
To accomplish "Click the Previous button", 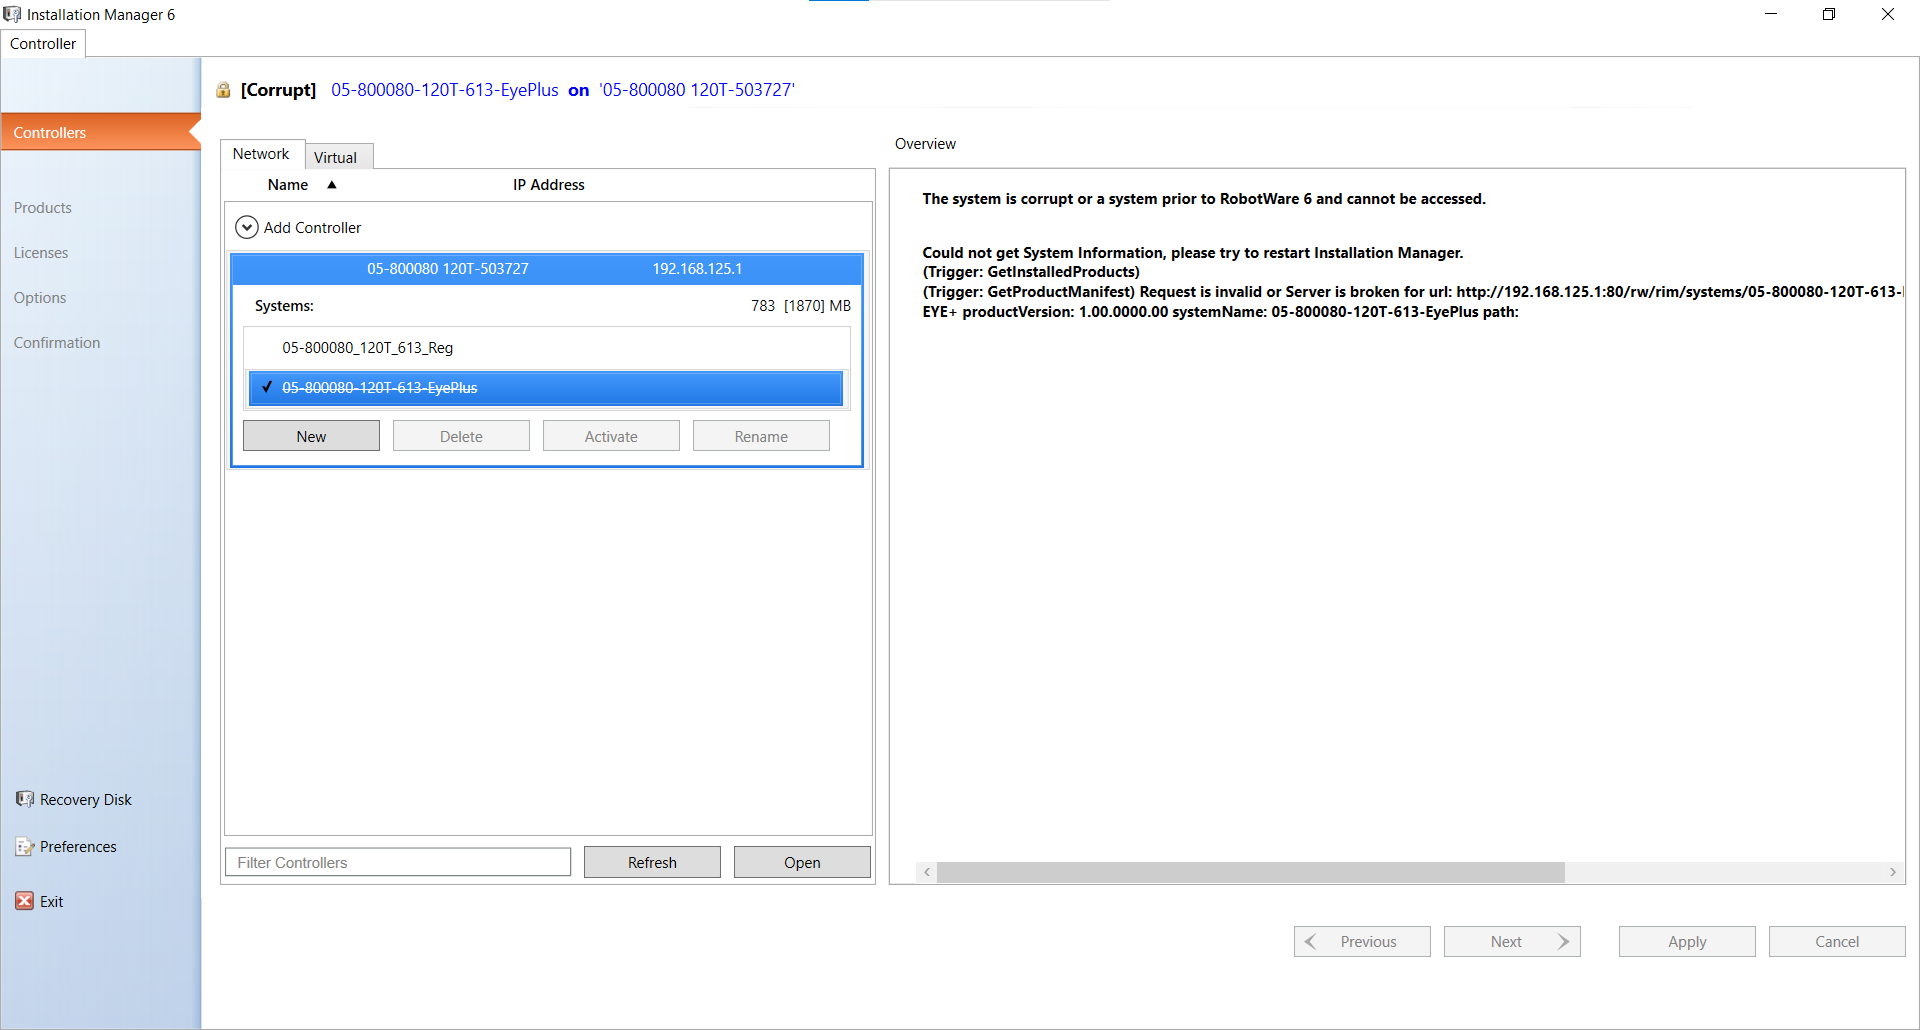I will [x=1362, y=941].
